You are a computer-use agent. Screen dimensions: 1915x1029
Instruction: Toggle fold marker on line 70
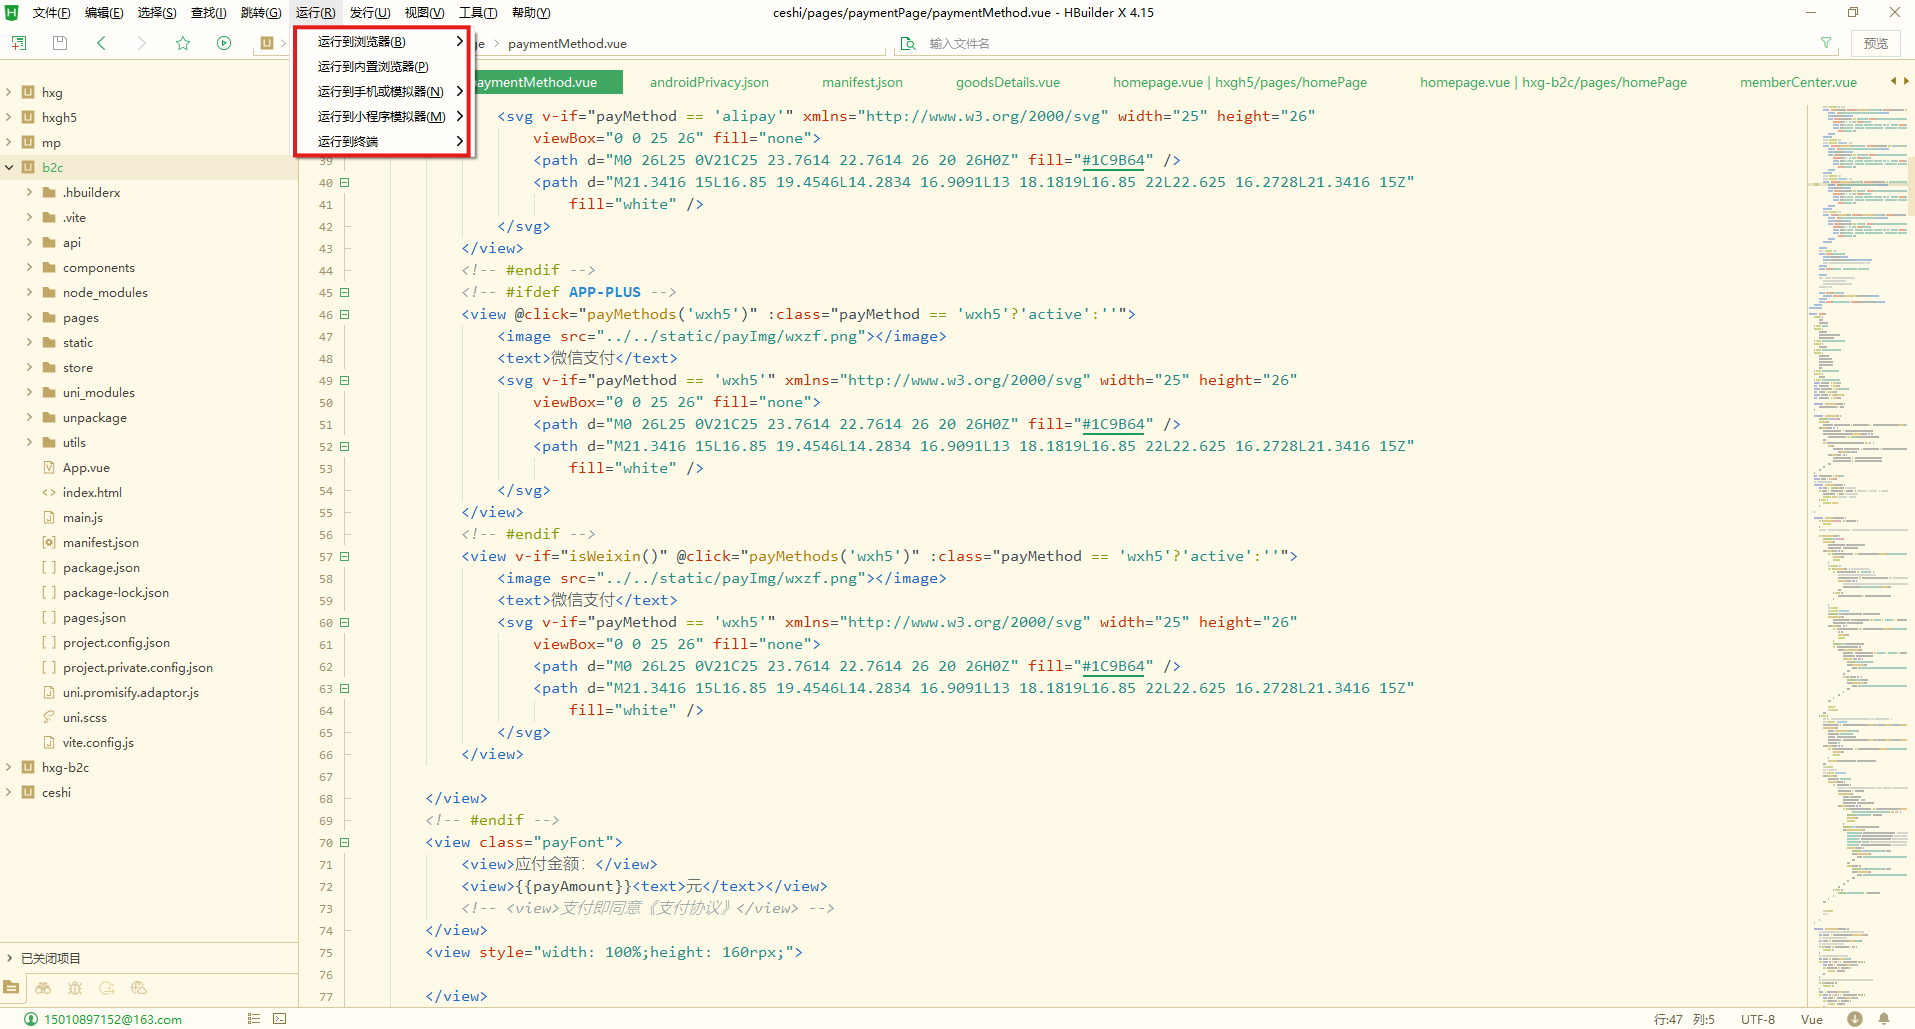[345, 842]
